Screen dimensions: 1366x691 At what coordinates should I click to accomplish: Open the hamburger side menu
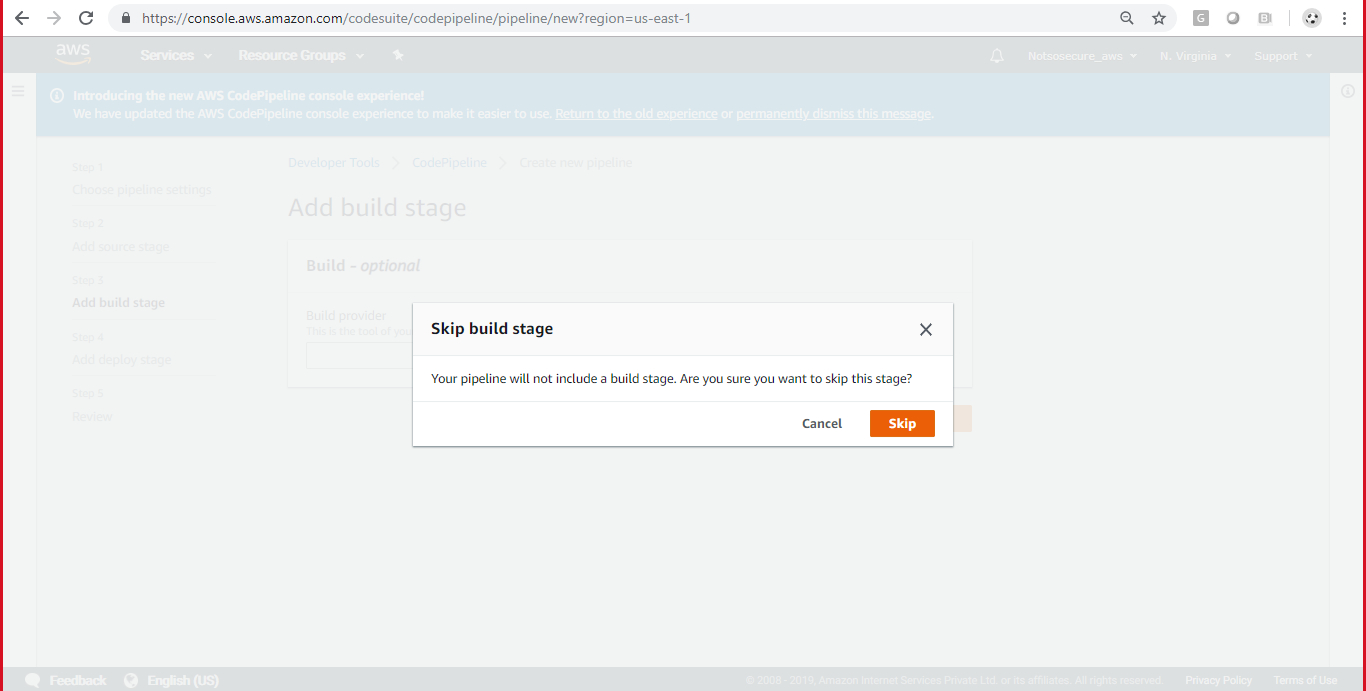coord(17,91)
